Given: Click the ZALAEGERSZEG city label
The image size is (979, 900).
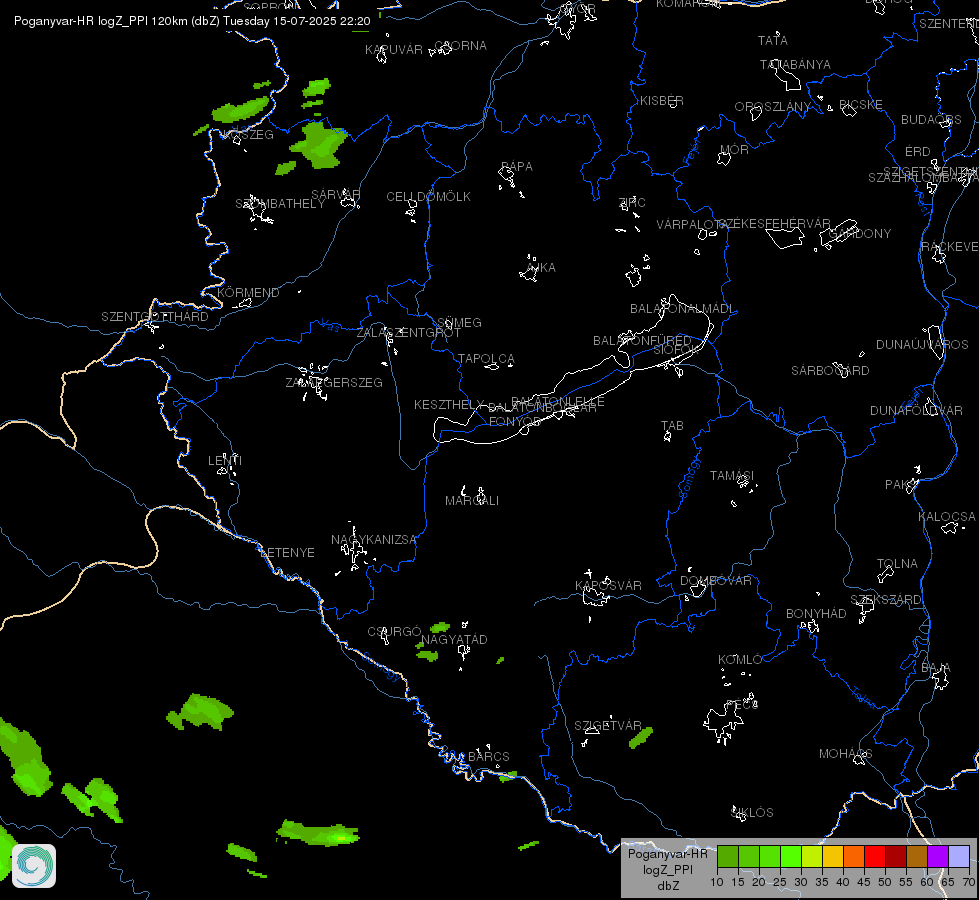Looking at the screenshot, I should (x=334, y=382).
